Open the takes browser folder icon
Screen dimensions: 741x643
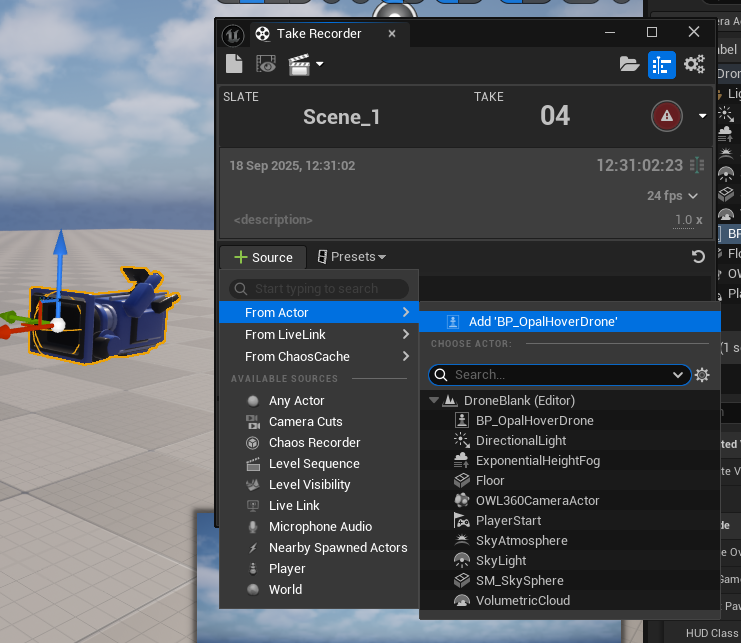(x=629, y=65)
